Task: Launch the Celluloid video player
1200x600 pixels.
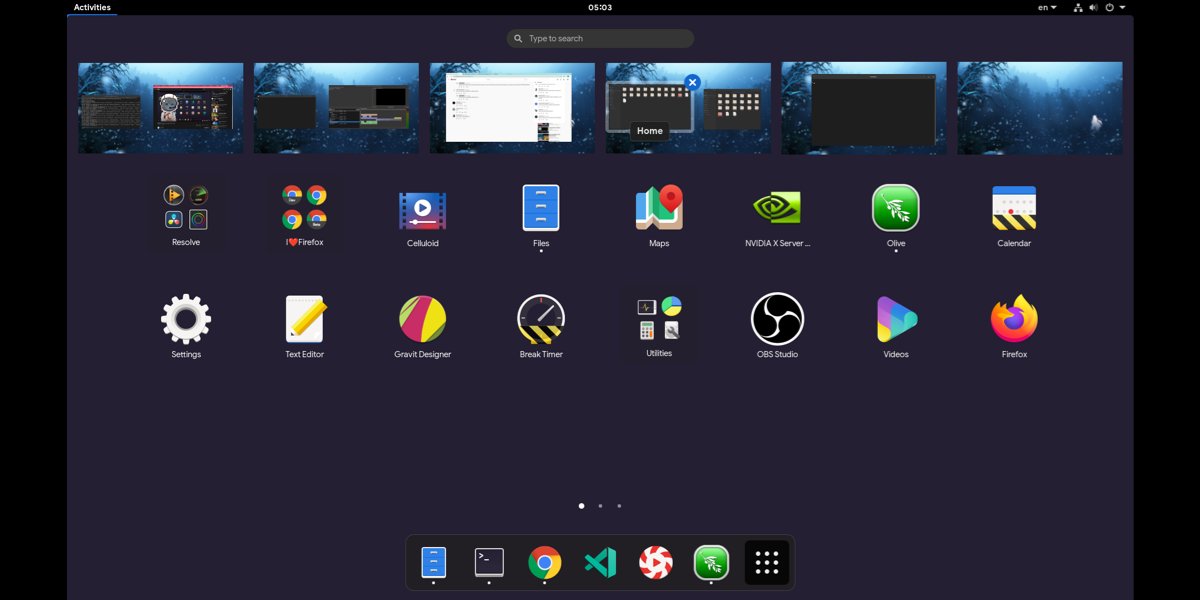Action: (x=422, y=215)
